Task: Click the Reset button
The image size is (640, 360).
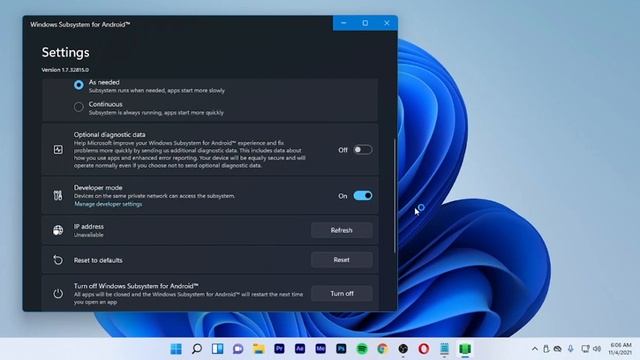Action: 342,260
